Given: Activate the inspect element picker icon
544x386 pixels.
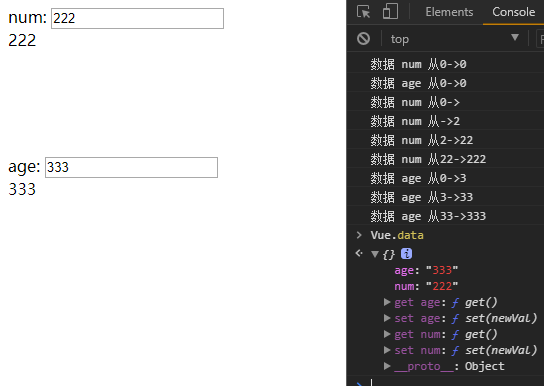Looking at the screenshot, I should point(363,12).
